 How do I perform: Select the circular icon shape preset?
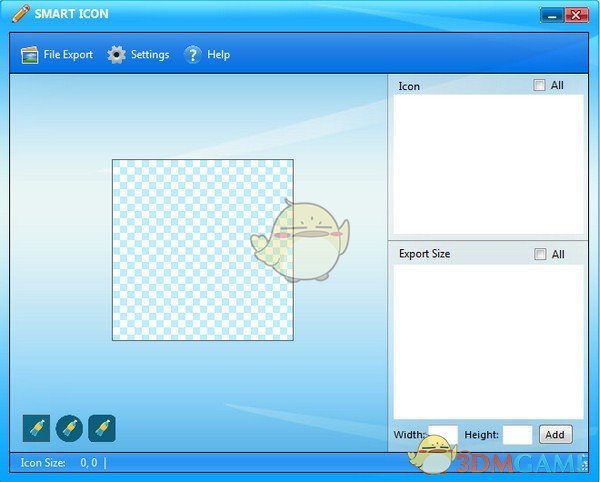[69, 428]
